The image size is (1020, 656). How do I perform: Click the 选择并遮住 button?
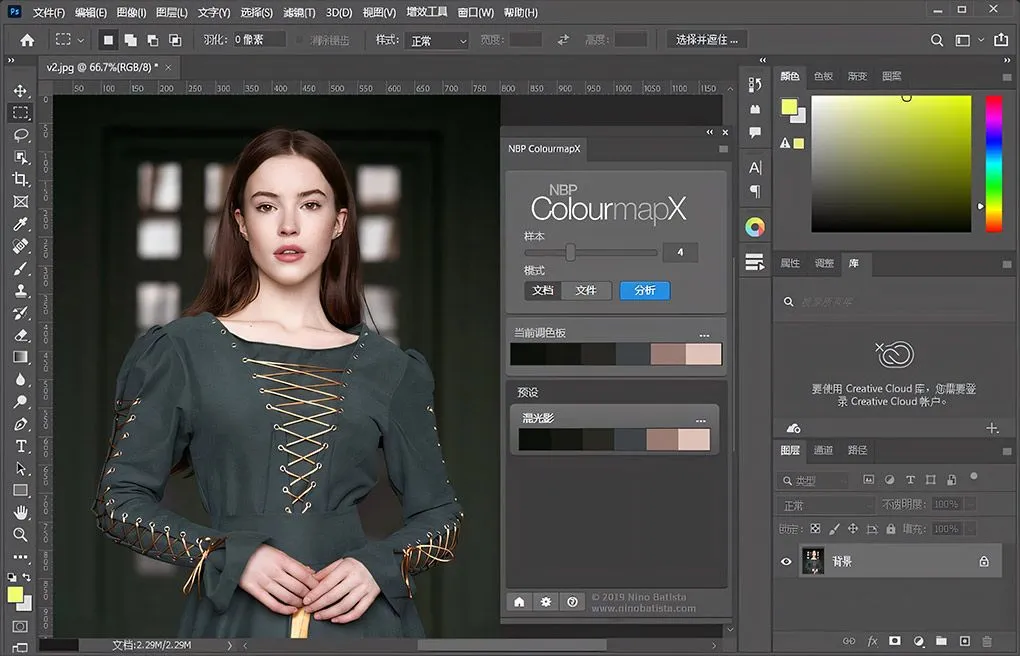click(707, 40)
